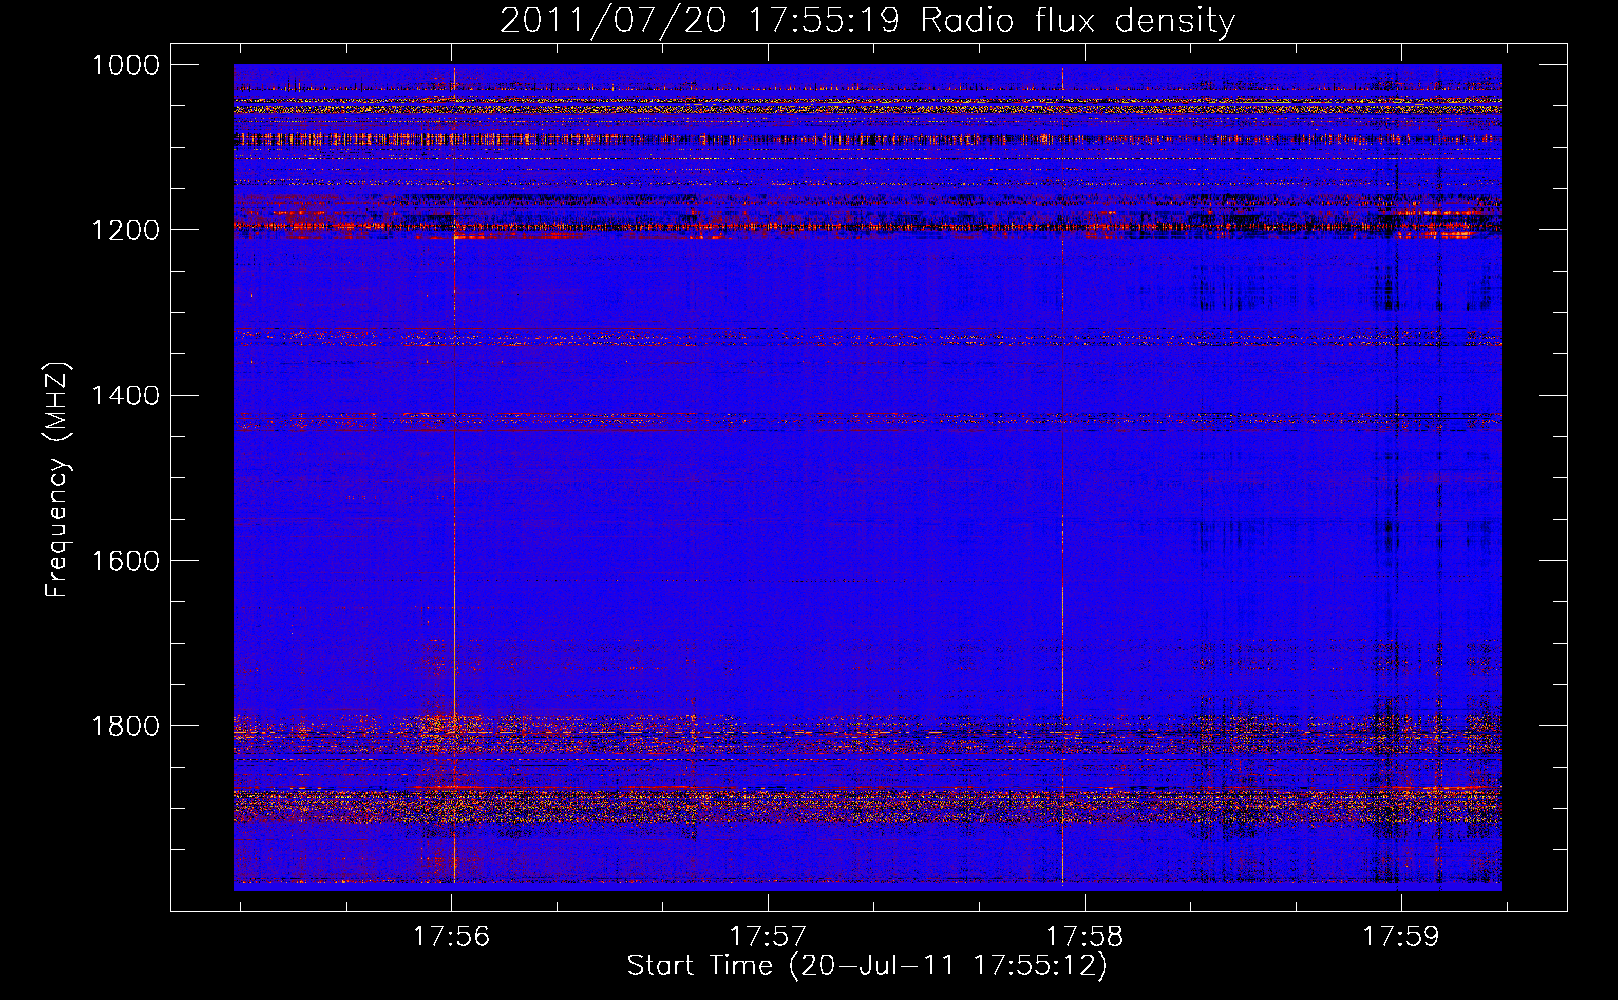1618x1000 pixels.
Task: Select the 1000 frequency axis label
Action: point(125,65)
